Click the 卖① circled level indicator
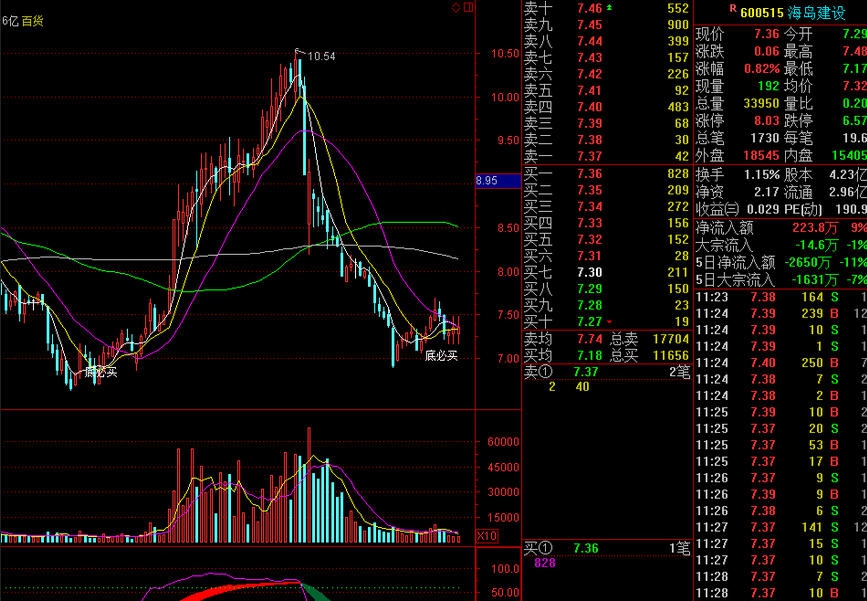This screenshot has width=867, height=601. point(538,372)
